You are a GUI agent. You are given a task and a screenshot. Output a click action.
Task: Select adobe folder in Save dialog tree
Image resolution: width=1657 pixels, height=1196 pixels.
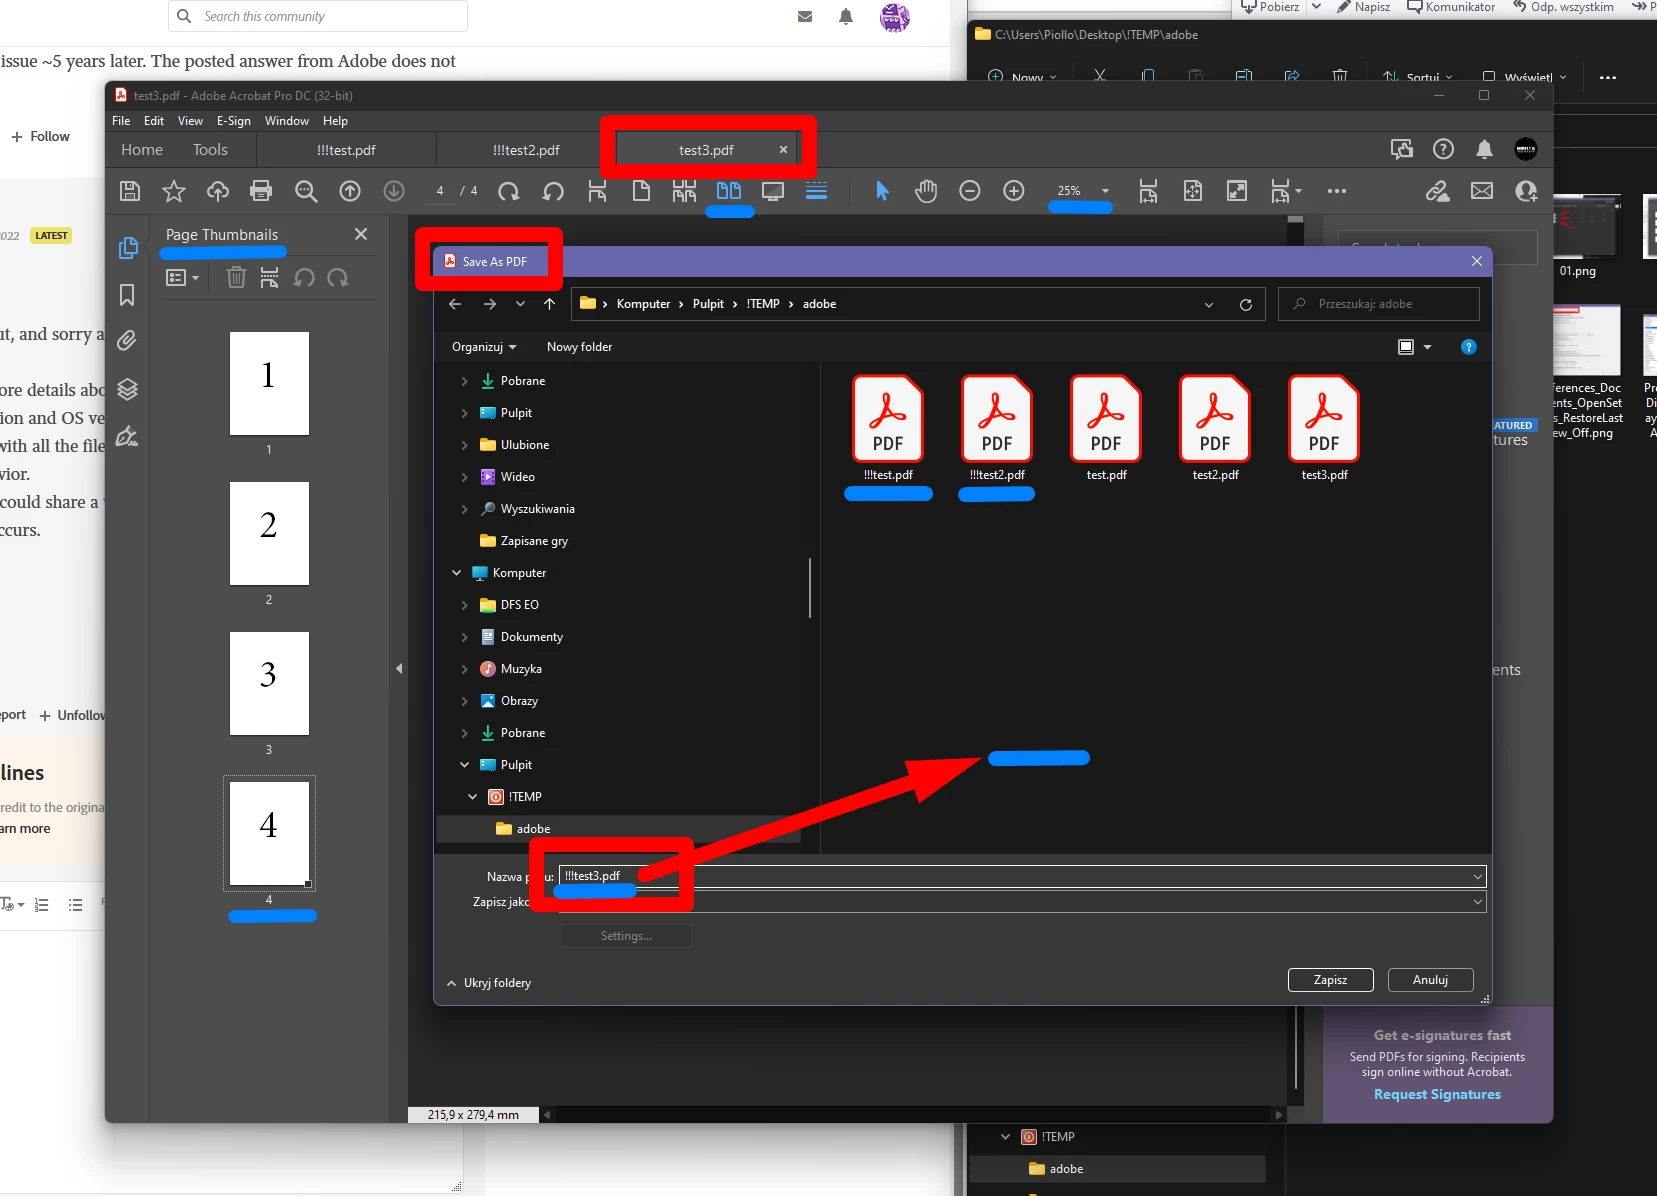click(618, 829)
